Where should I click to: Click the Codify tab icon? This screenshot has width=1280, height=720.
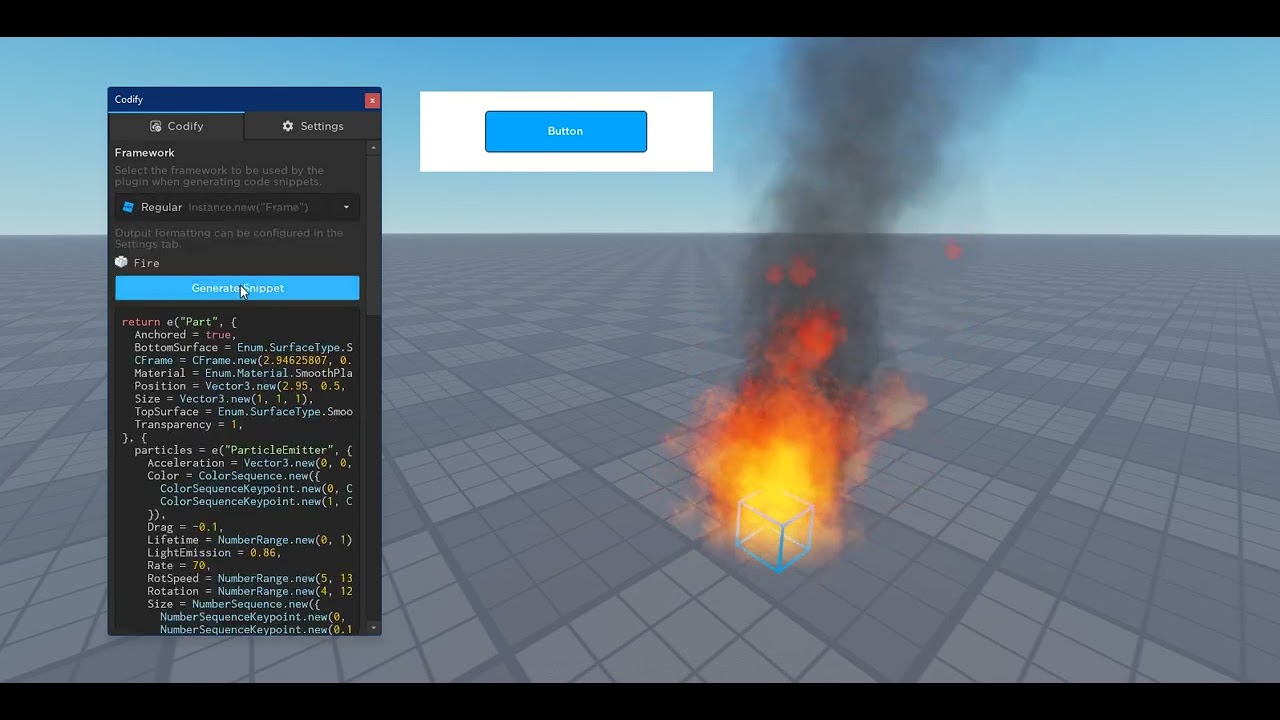click(x=157, y=126)
